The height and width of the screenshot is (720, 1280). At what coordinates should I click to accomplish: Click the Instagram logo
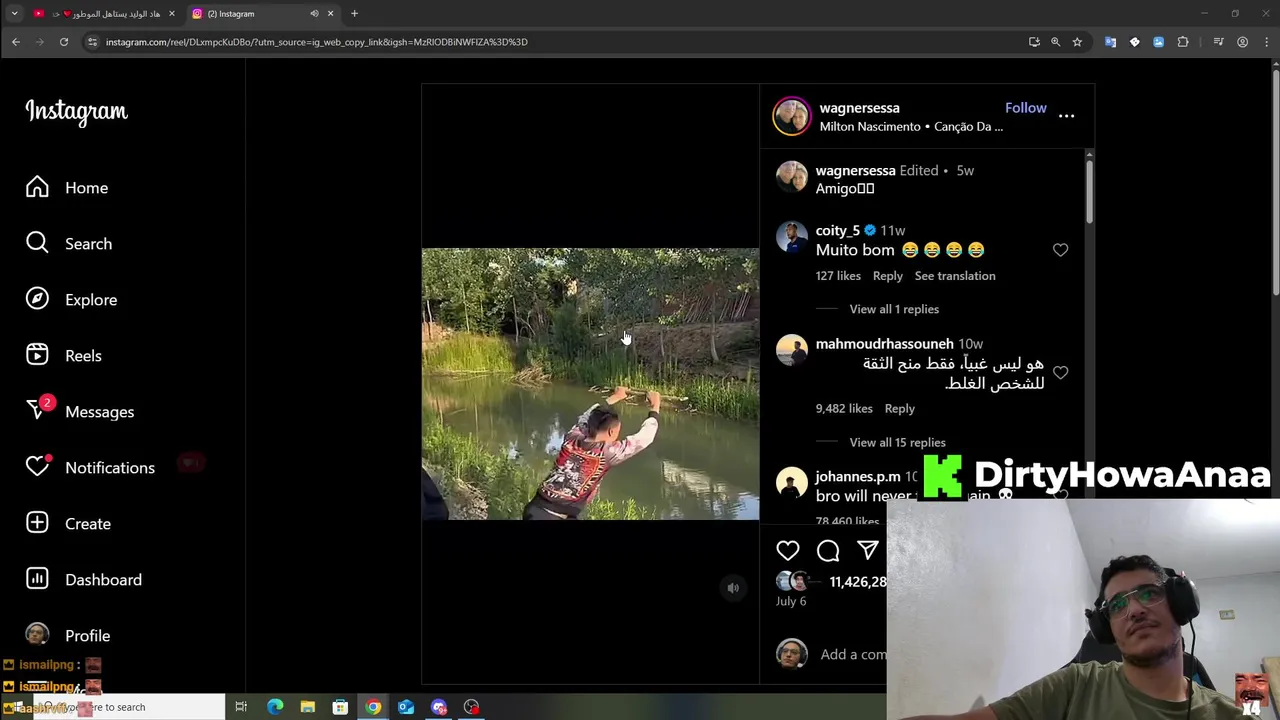[x=77, y=111]
